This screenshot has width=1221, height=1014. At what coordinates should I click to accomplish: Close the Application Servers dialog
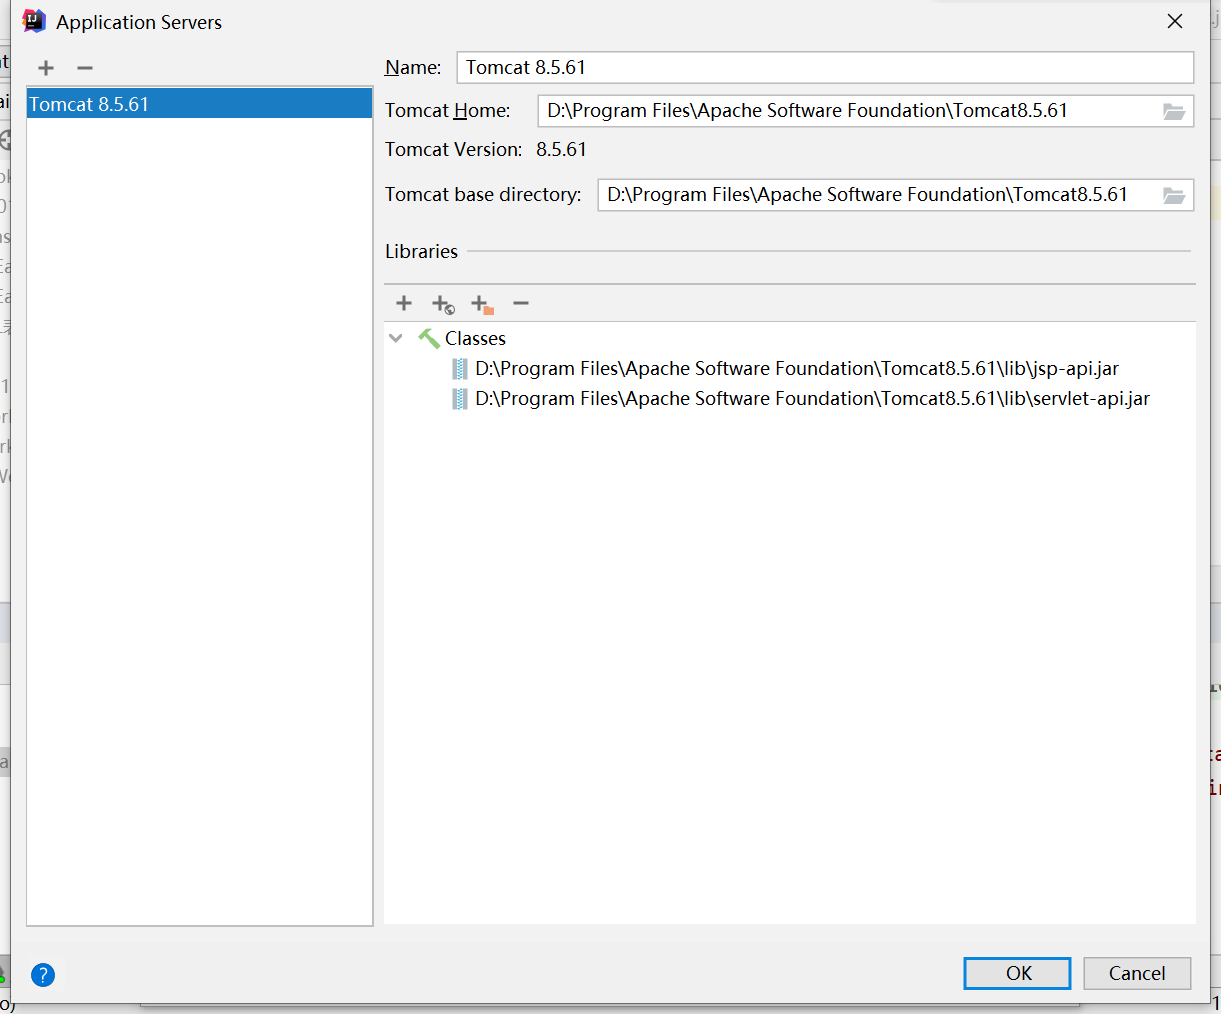coord(1175,21)
